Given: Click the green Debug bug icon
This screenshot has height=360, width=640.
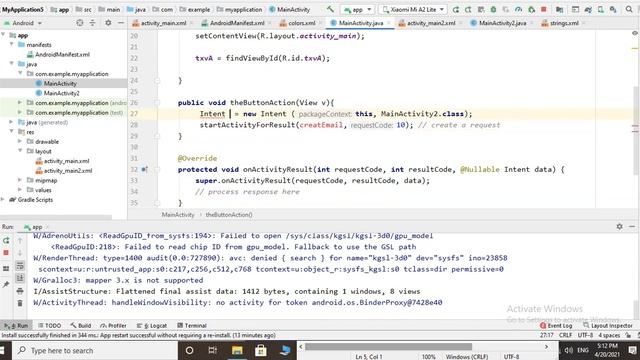Looking at the screenshot, I should 493,9.
